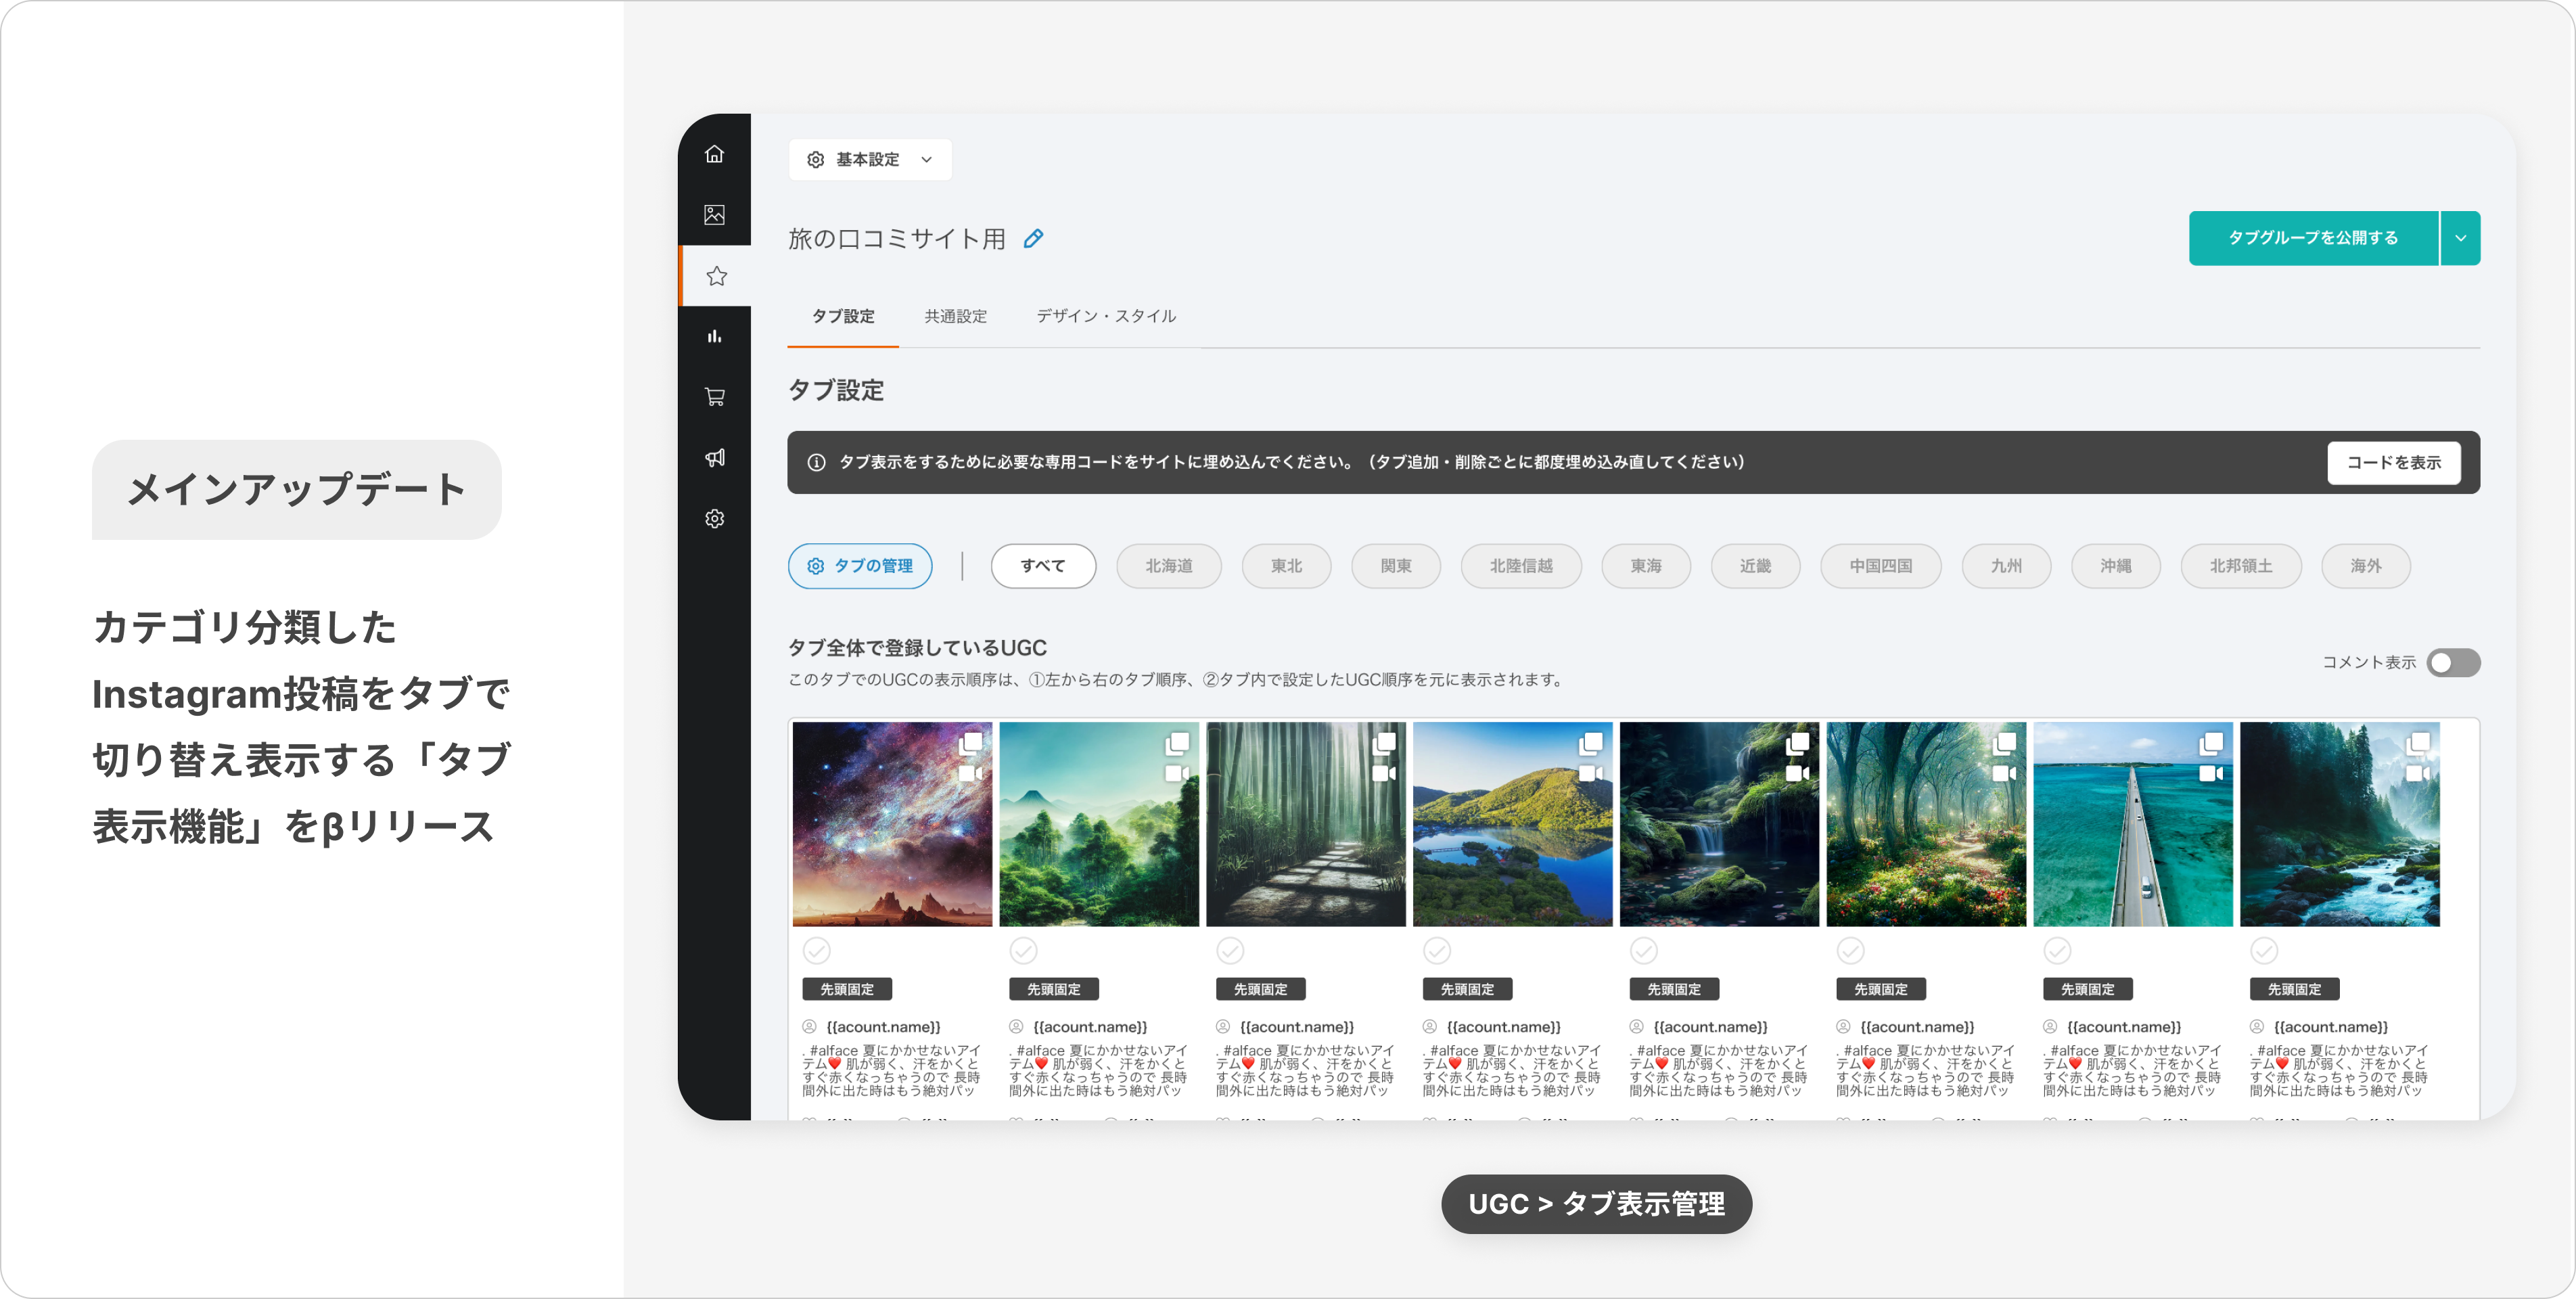
Task: Select the 北海道 filter chip
Action: tap(1168, 566)
